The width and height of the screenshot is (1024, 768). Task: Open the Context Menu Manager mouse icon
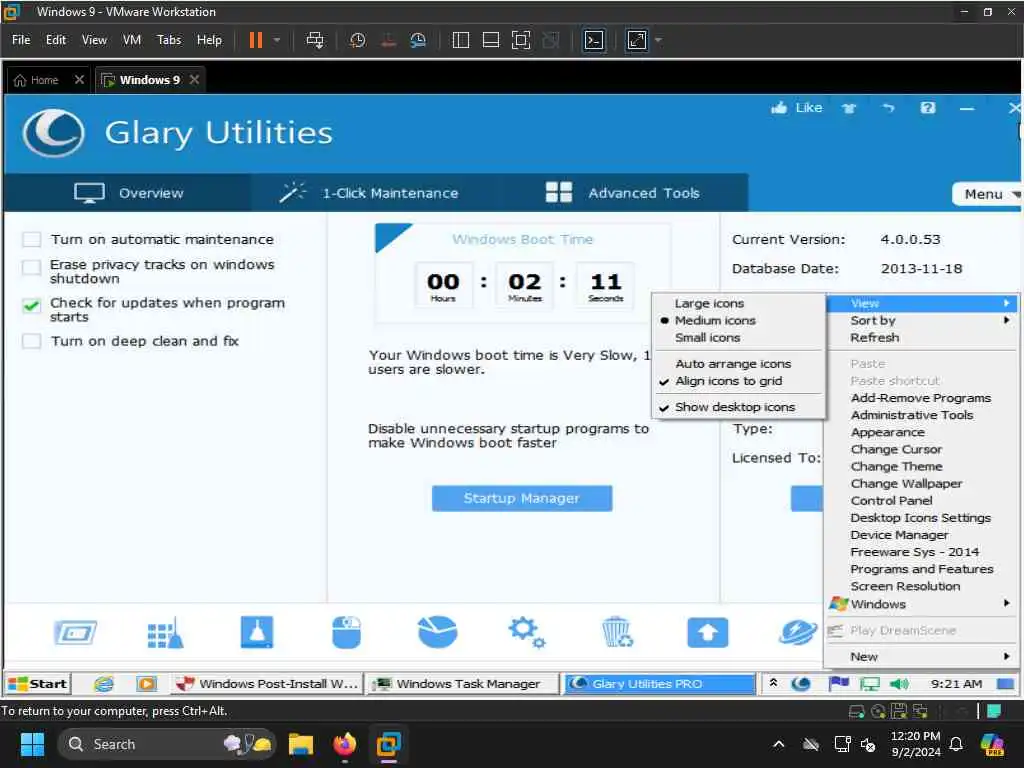coord(346,632)
